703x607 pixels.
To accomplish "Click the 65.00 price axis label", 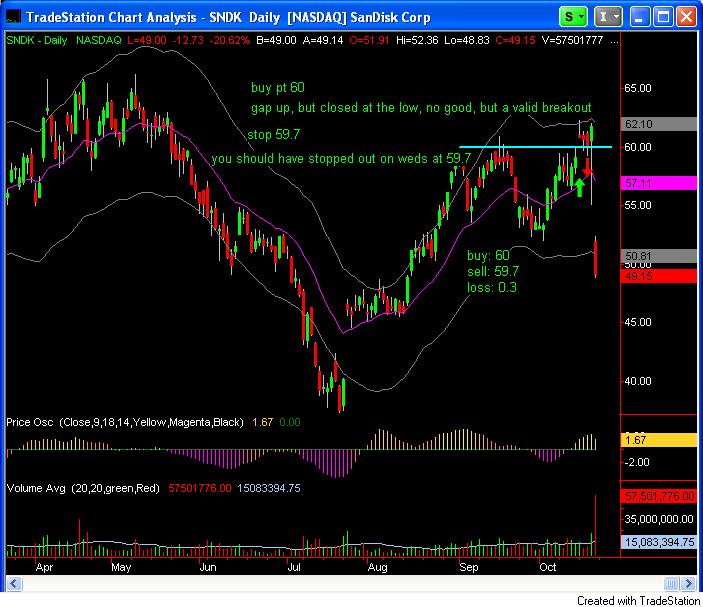I will click(638, 88).
